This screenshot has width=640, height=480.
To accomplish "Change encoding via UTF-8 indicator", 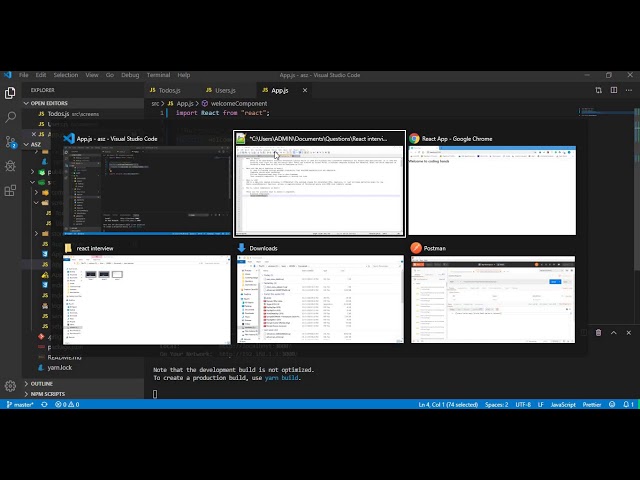I will click(523, 404).
